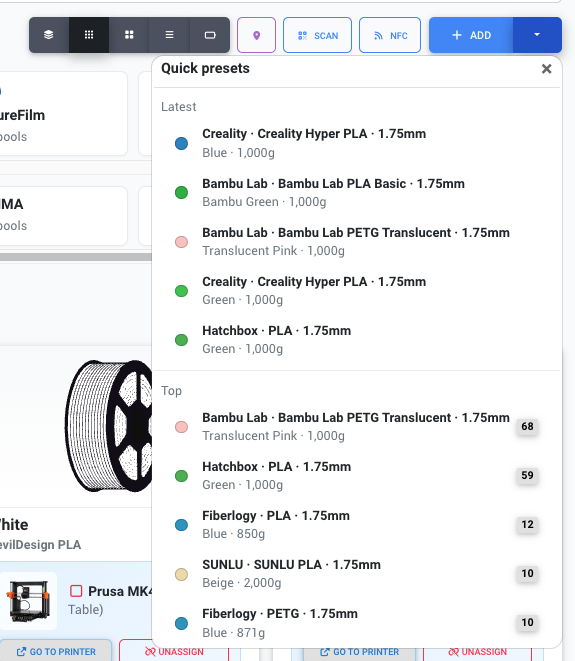
Task: Go to printer for Prusa MK4
Action: point(56,652)
